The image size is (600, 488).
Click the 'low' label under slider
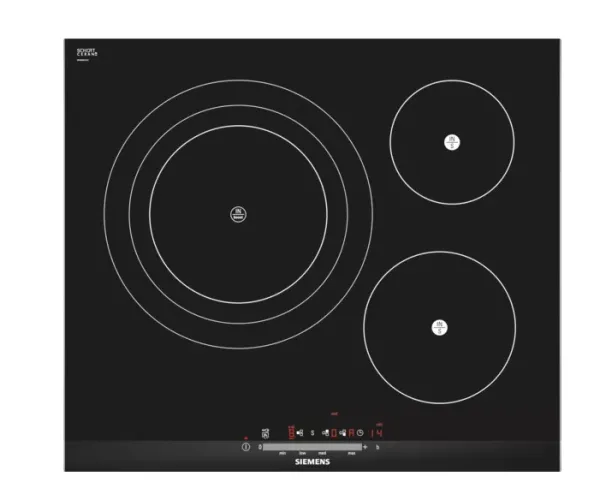tap(302, 453)
